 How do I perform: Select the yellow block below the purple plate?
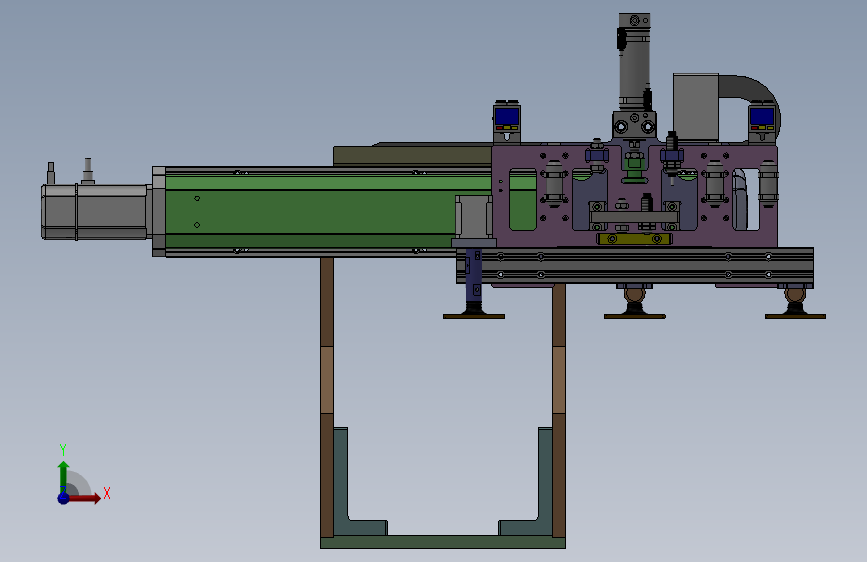point(634,239)
